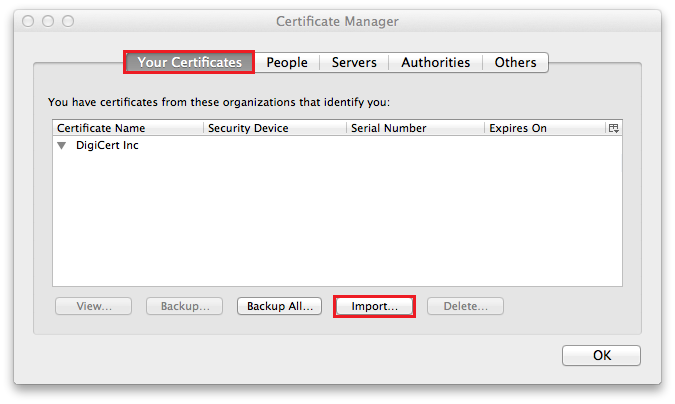The width and height of the screenshot is (675, 404).
Task: Minimize the Certificate Manager window
Action: coord(49,21)
